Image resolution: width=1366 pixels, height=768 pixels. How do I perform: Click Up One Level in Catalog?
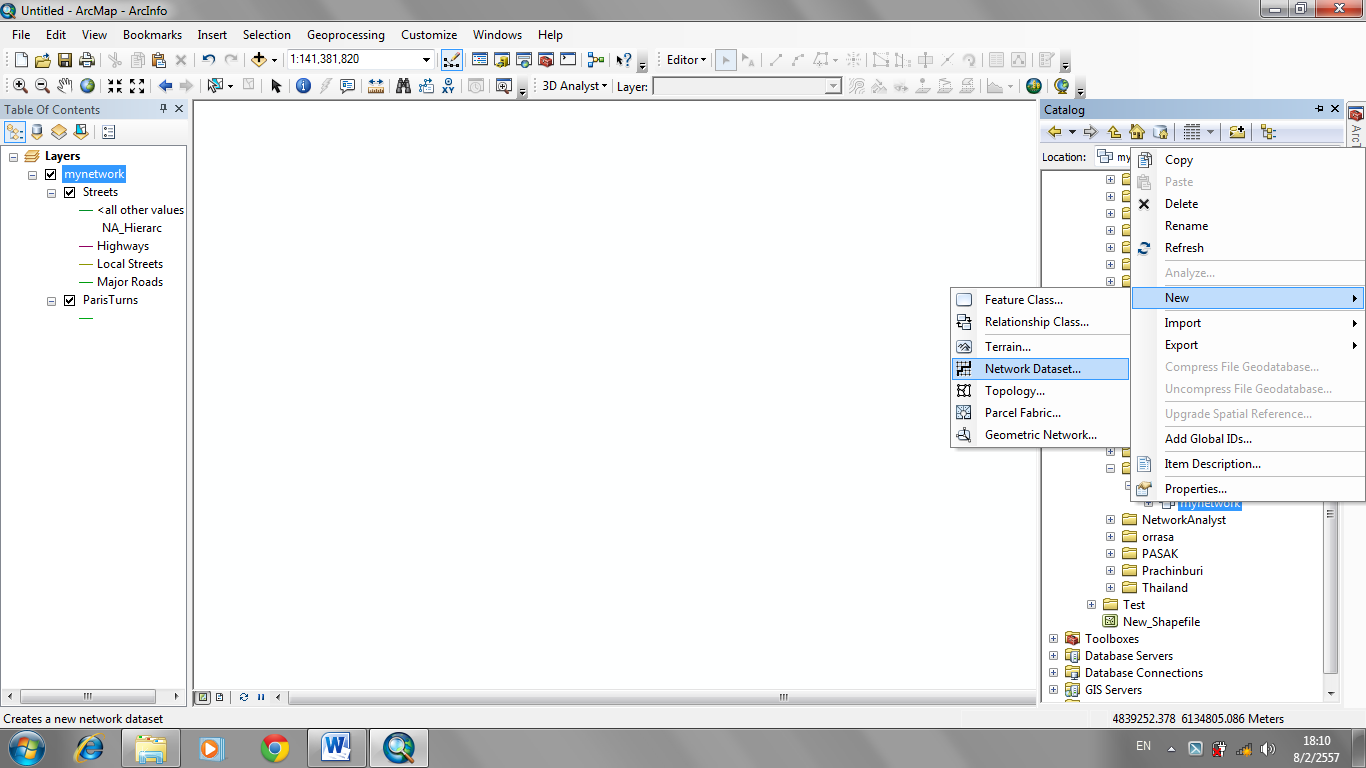1114,132
